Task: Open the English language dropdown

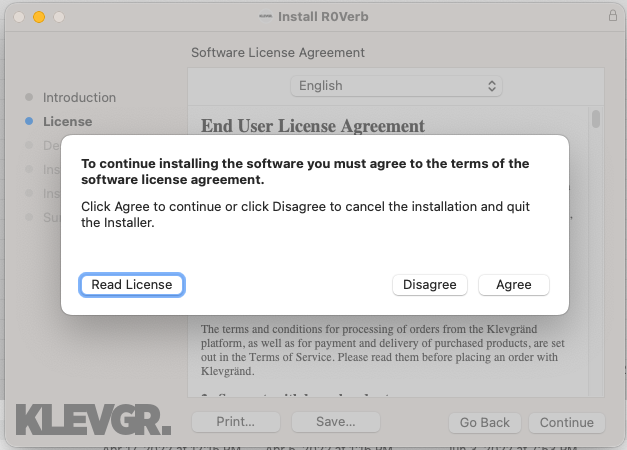Action: [396, 86]
